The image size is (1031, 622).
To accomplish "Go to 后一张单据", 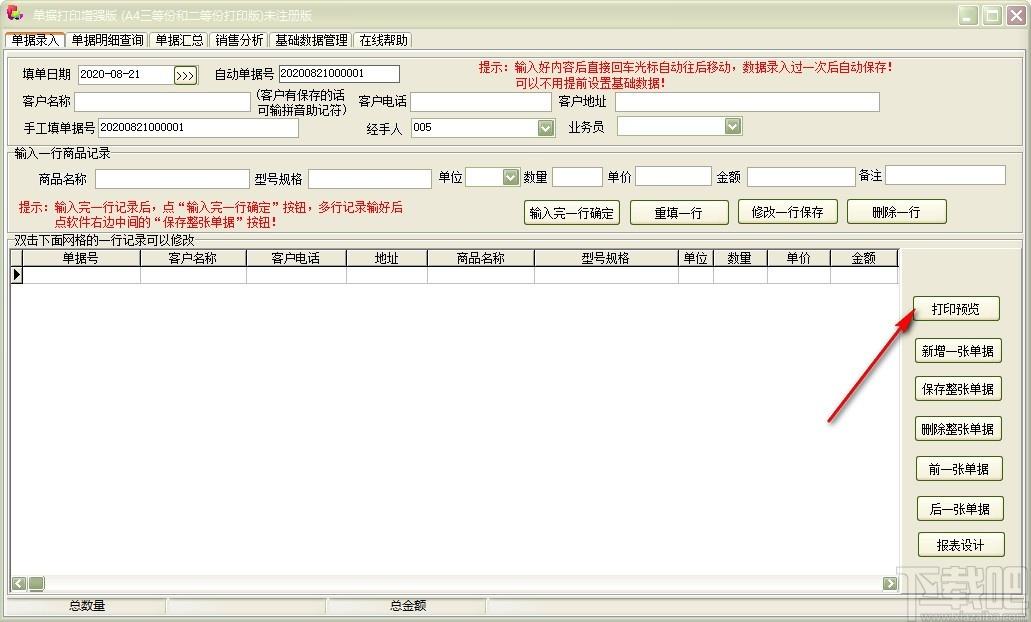I will coord(960,509).
